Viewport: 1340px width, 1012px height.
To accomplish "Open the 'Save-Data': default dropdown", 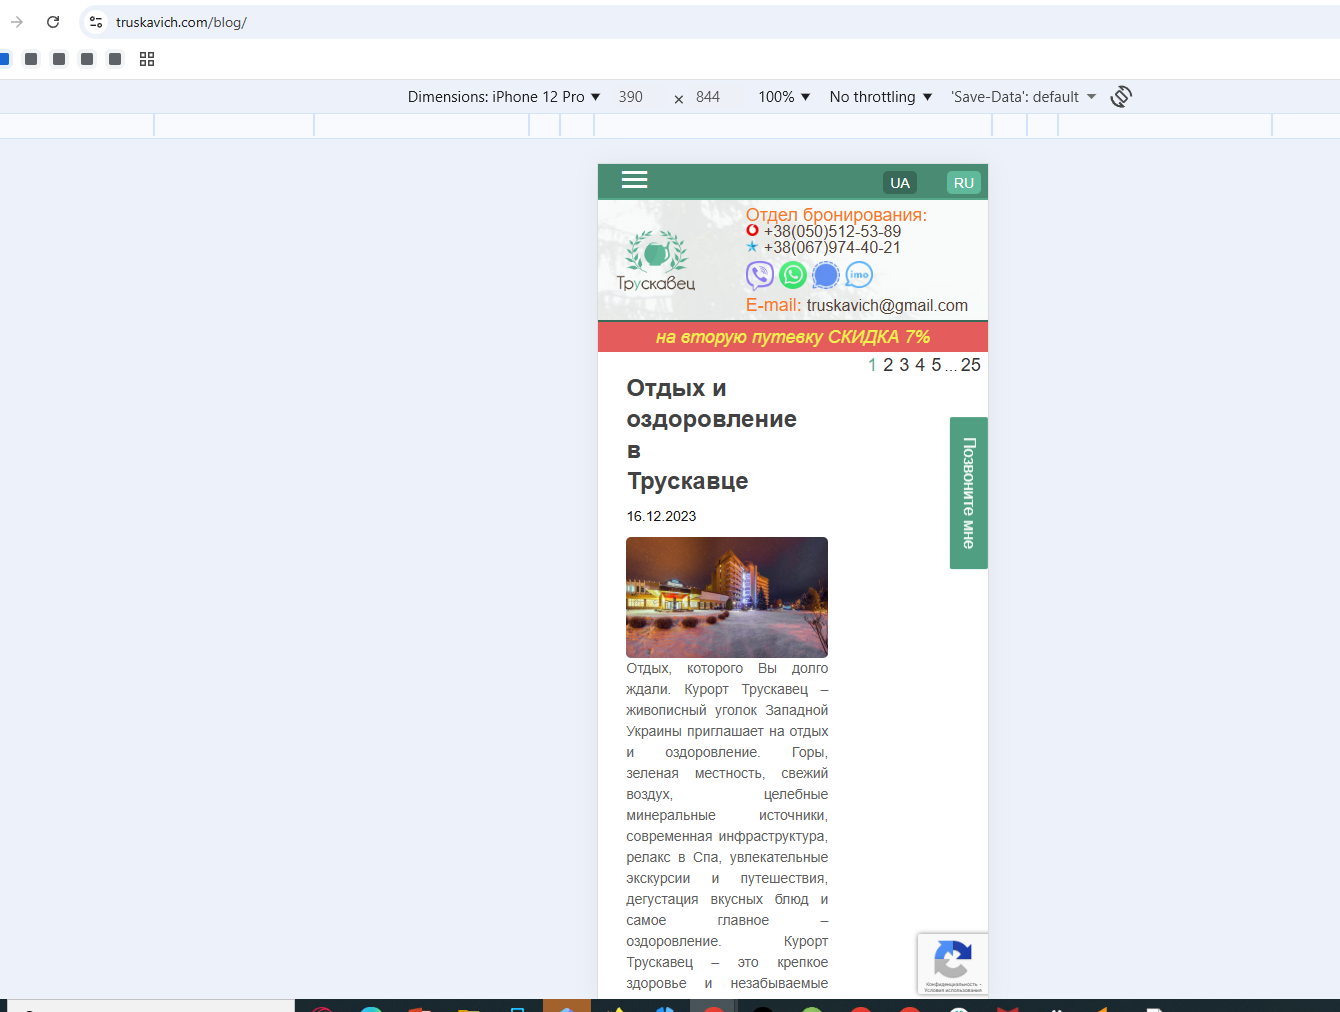I will pos(1023,97).
